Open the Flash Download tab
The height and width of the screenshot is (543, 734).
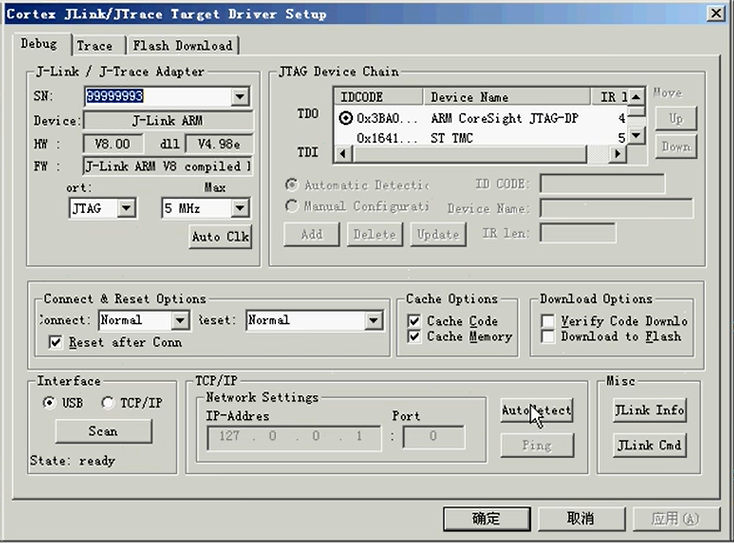[183, 45]
